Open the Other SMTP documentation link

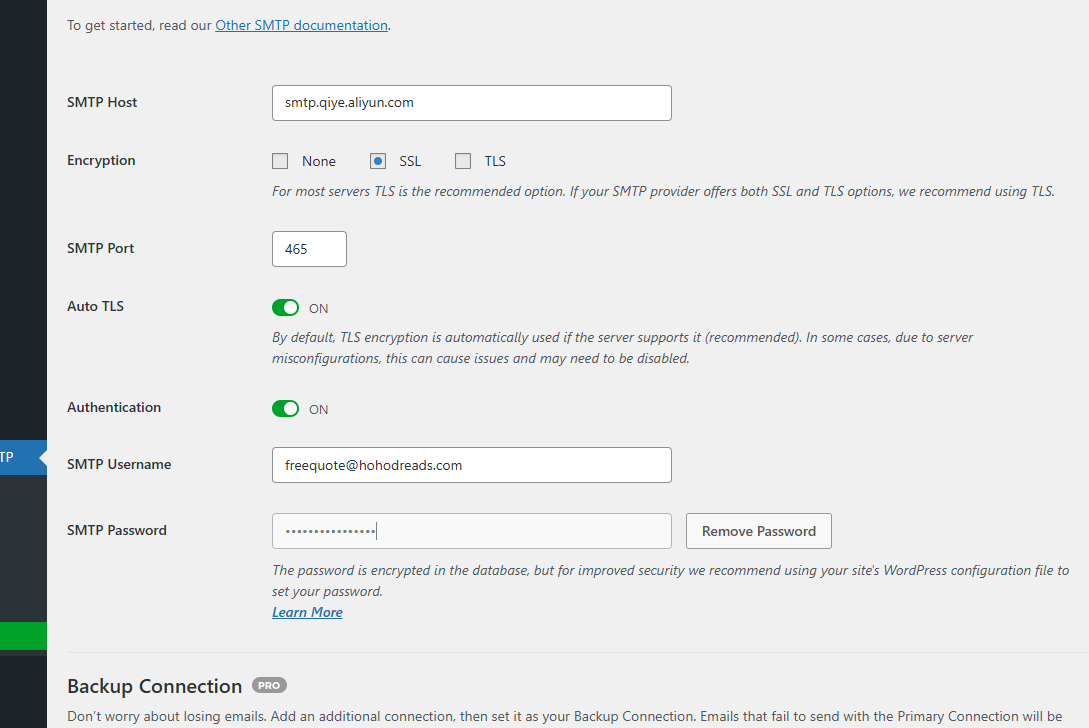[x=301, y=25]
